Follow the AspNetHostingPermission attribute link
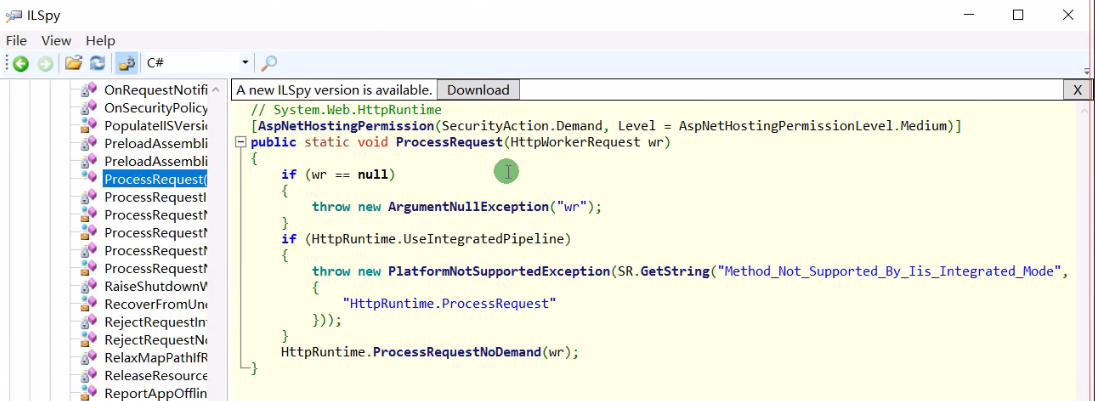 346,126
